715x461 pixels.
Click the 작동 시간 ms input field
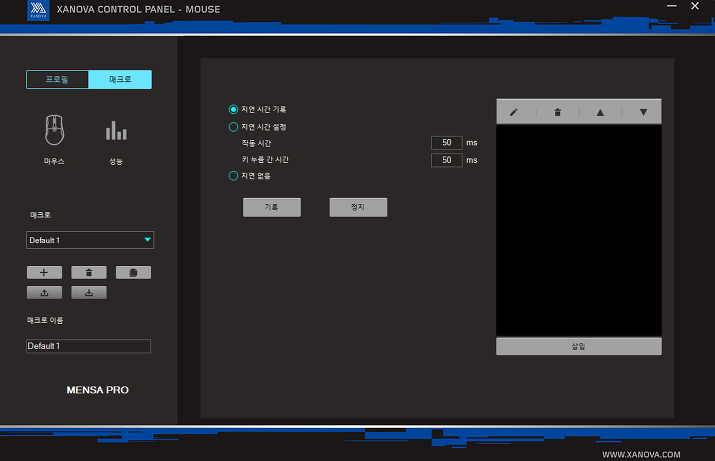pos(447,143)
